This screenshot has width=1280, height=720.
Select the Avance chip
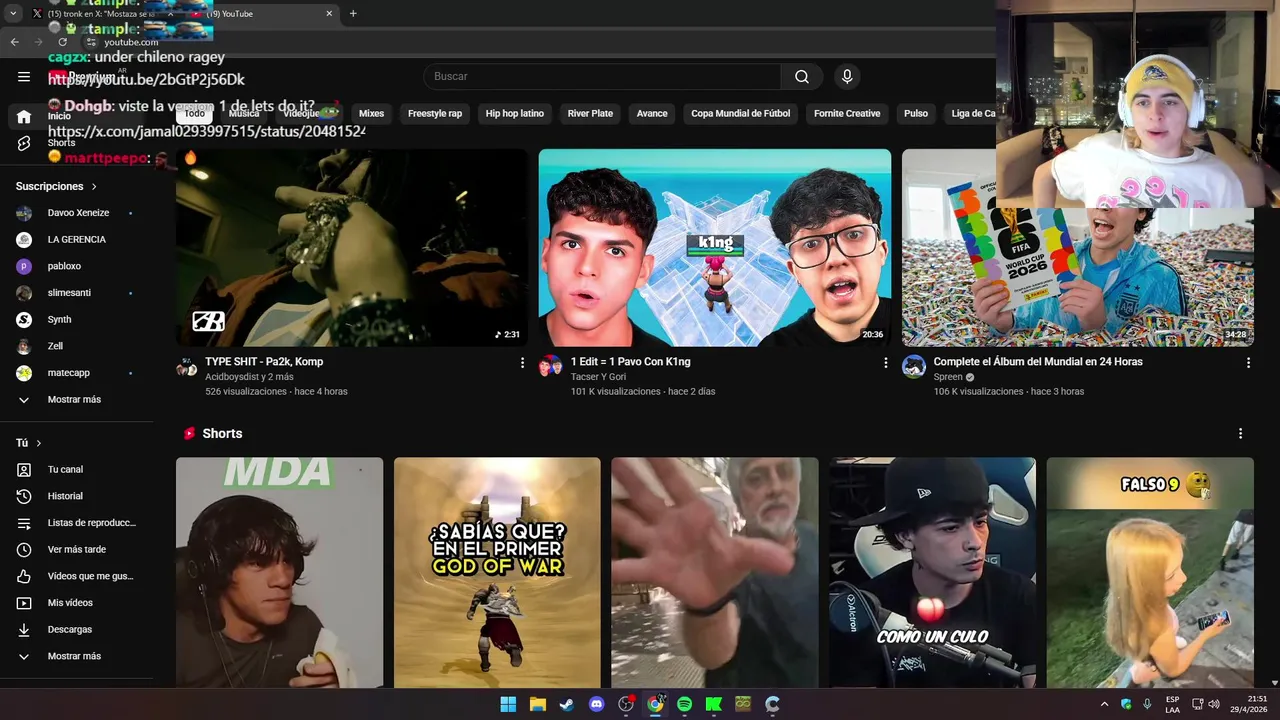(652, 114)
